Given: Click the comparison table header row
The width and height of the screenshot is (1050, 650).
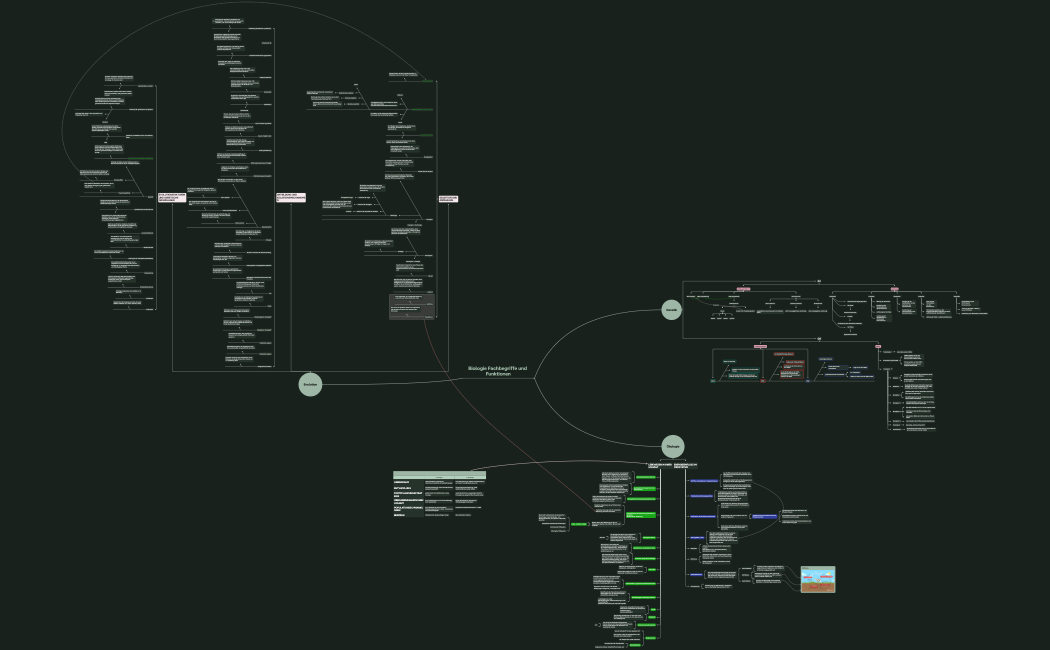Looking at the screenshot, I should 438,474.
